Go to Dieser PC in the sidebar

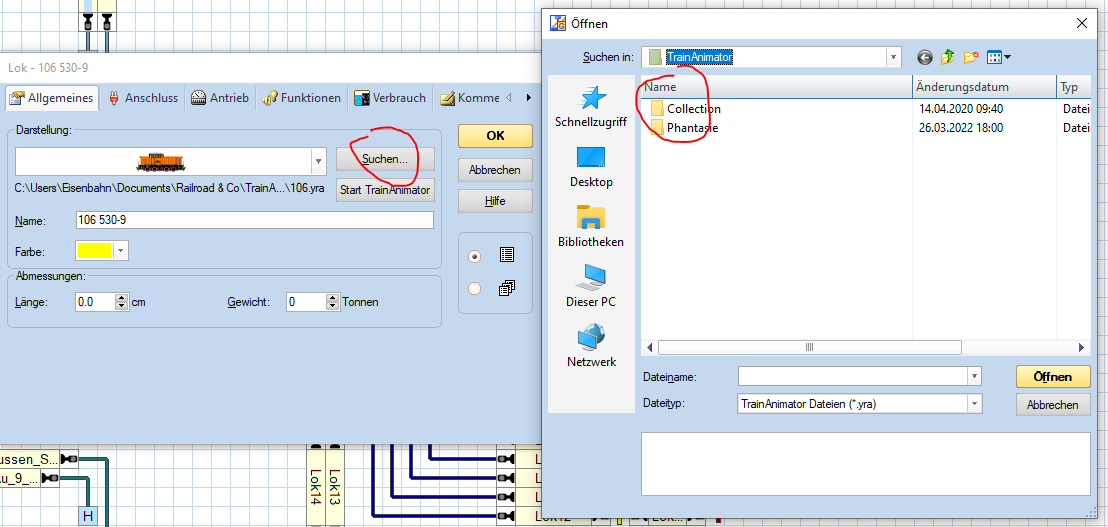coord(591,278)
